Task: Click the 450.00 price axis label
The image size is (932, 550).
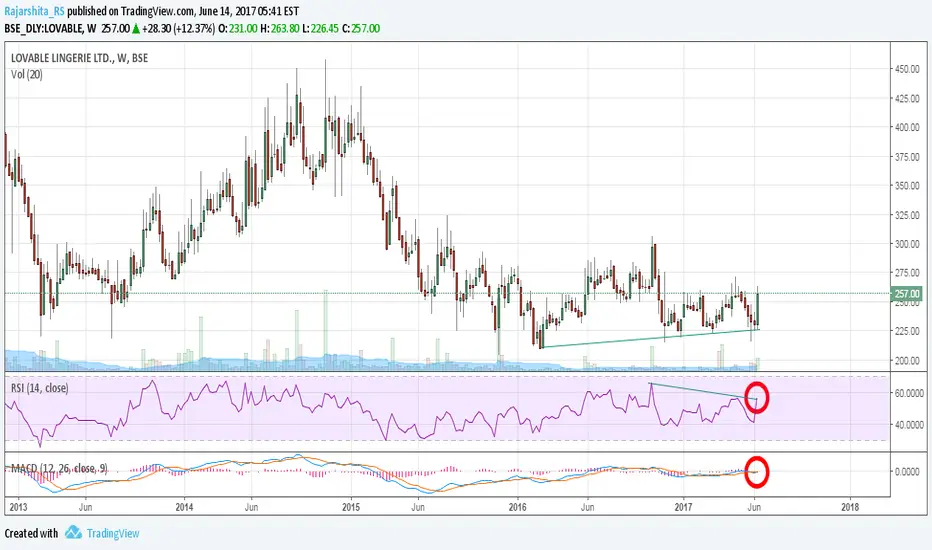Action: pos(908,69)
